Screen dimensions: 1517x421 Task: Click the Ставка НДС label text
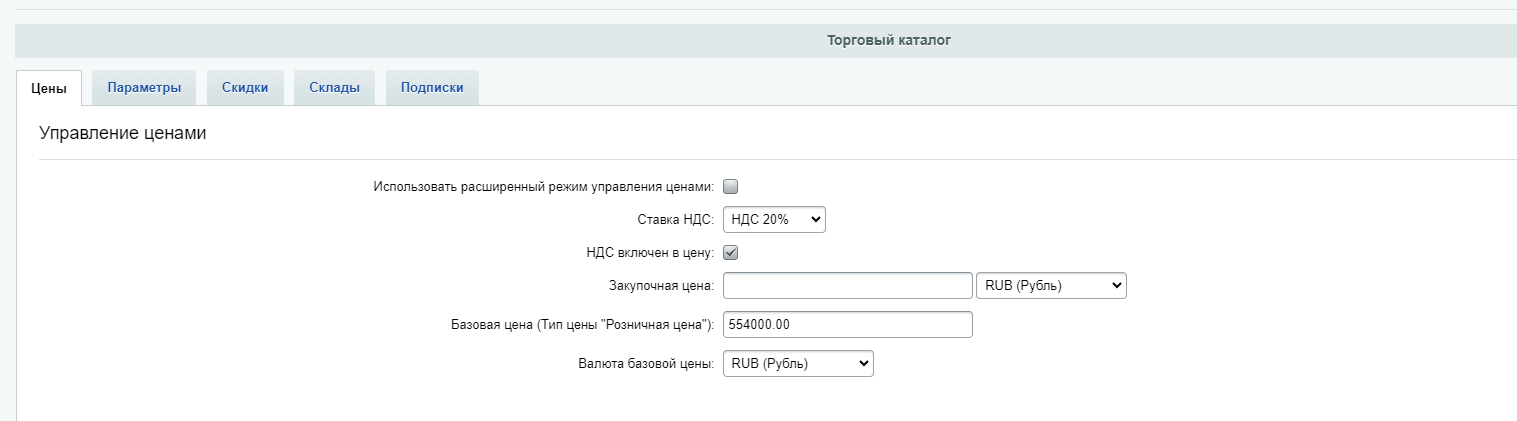(675, 220)
